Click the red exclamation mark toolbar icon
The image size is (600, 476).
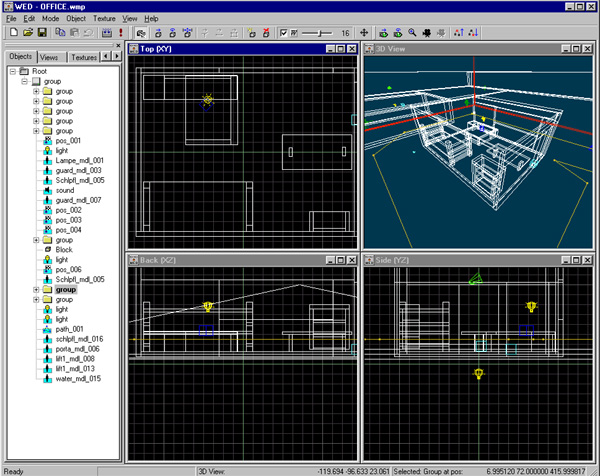point(121,33)
